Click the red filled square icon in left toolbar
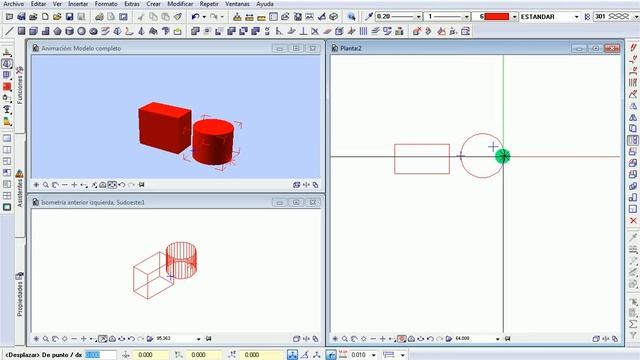 (7, 87)
